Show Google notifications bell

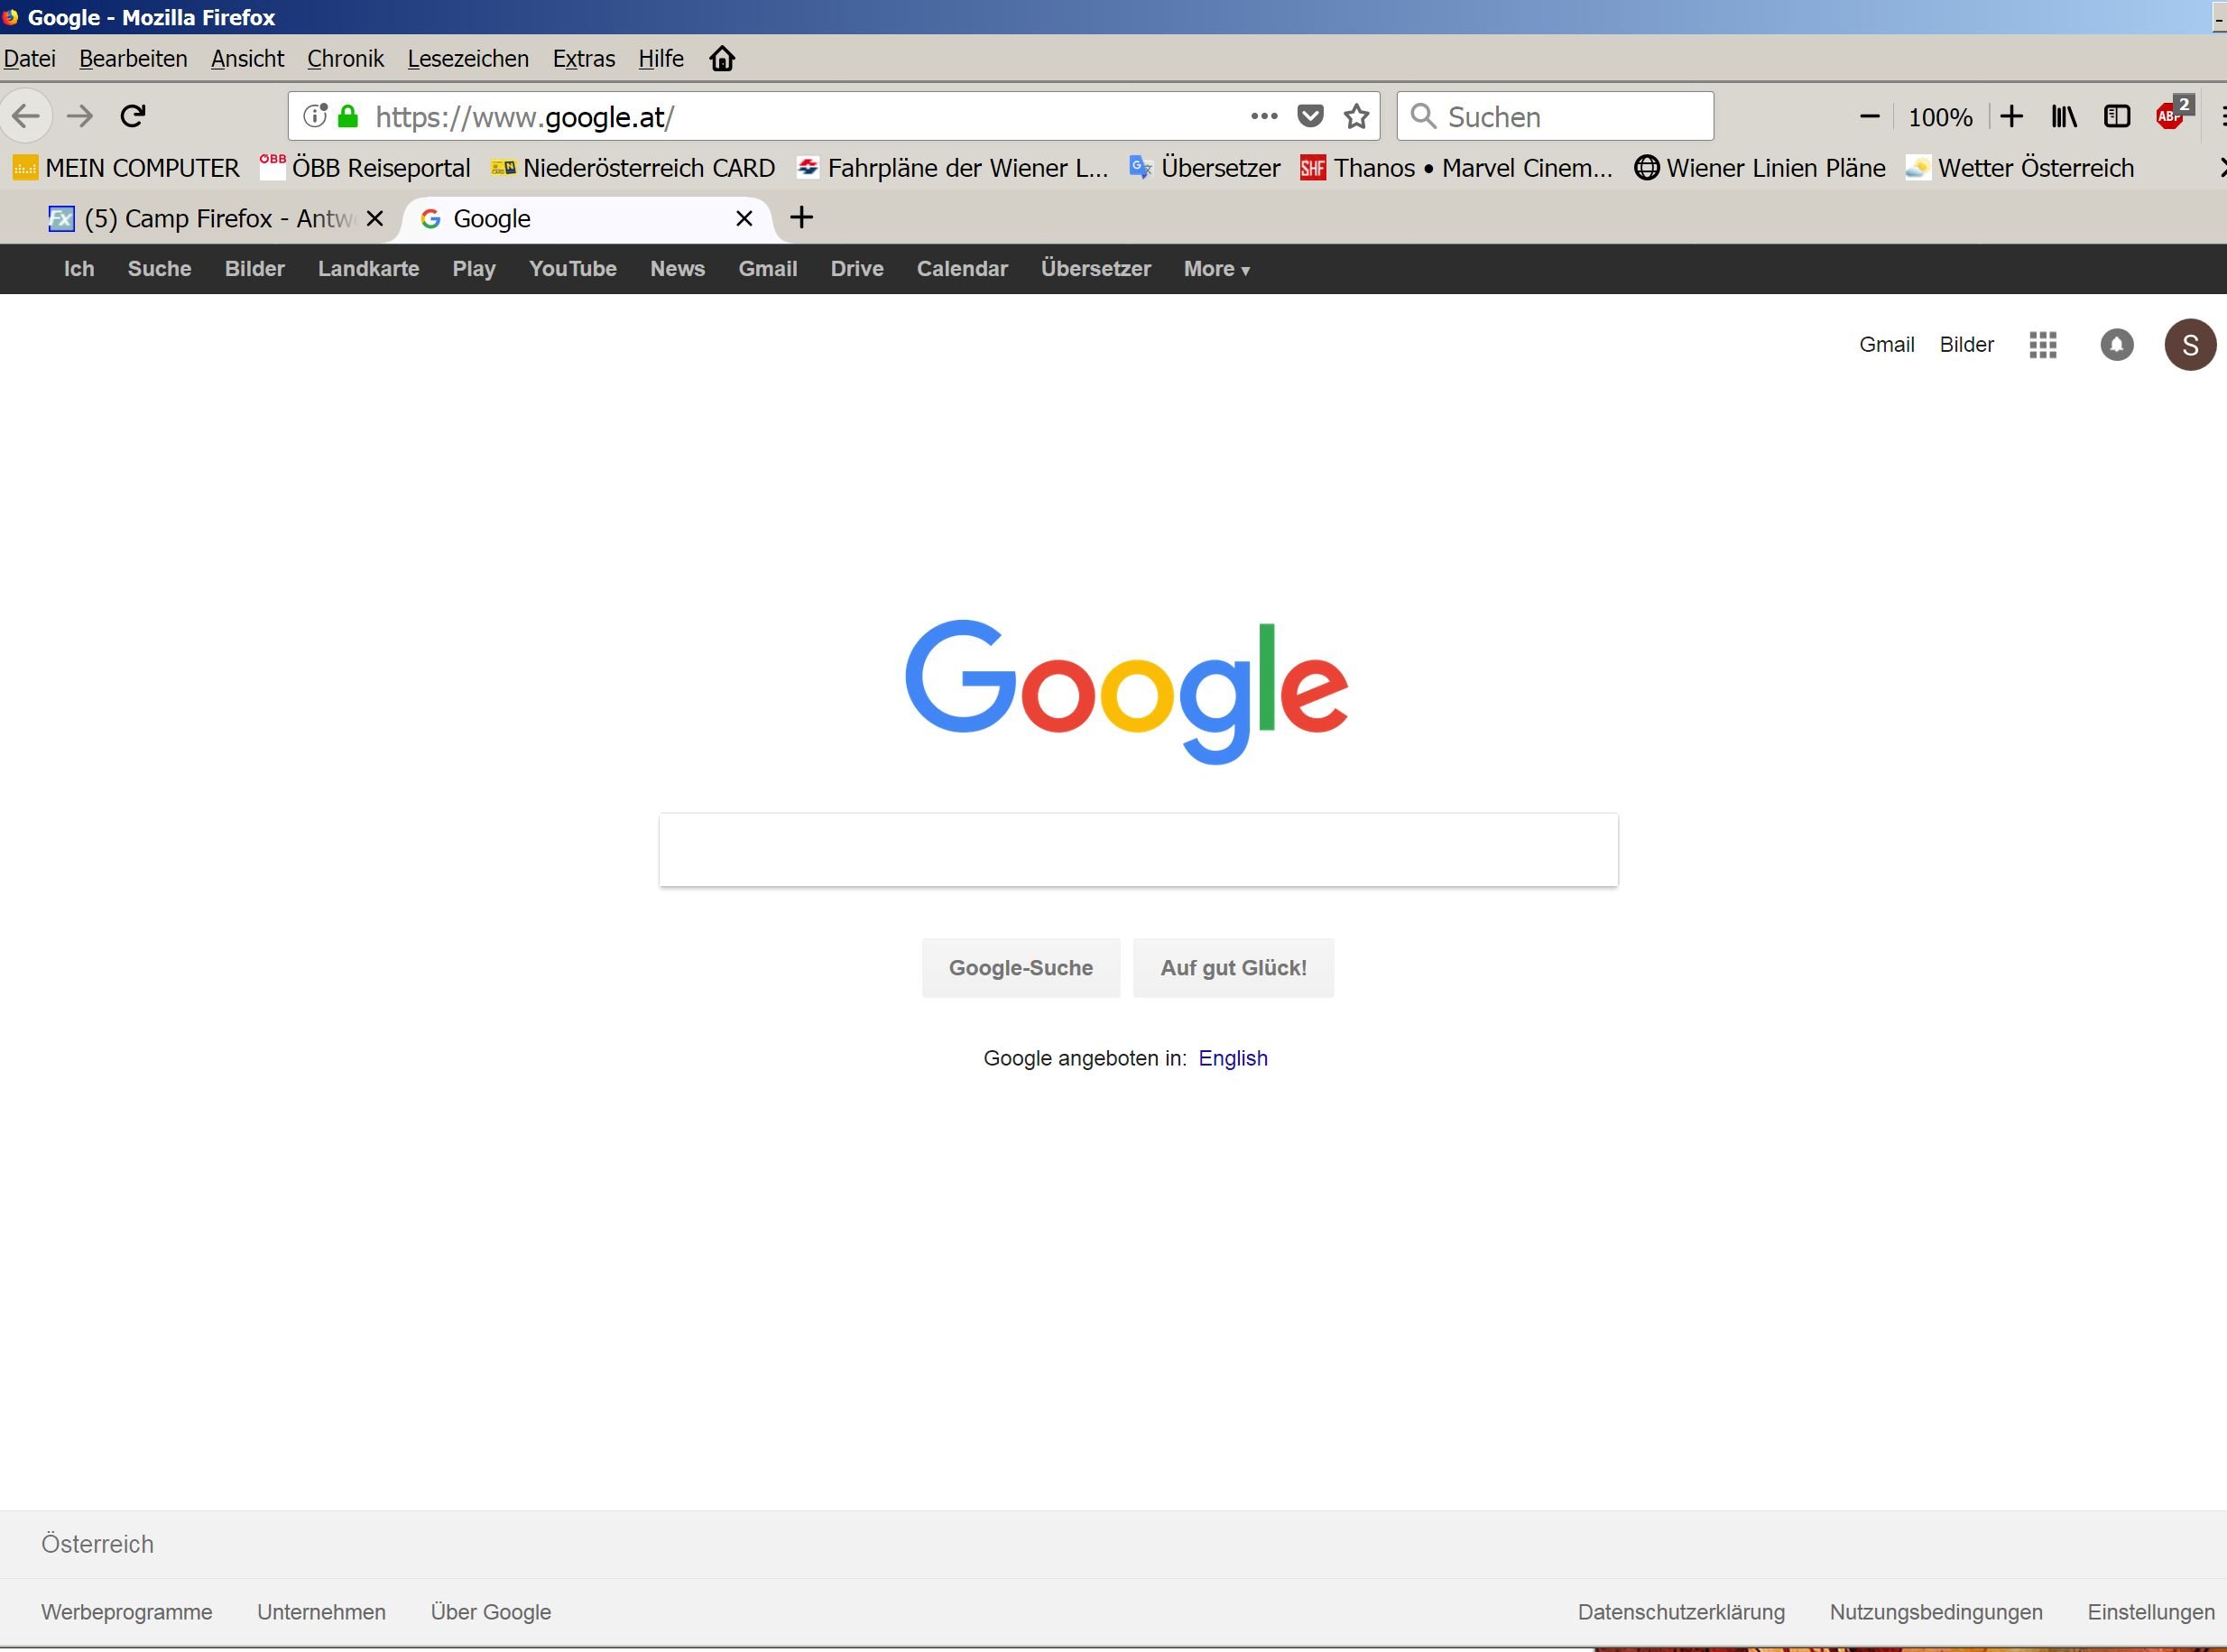click(2116, 345)
